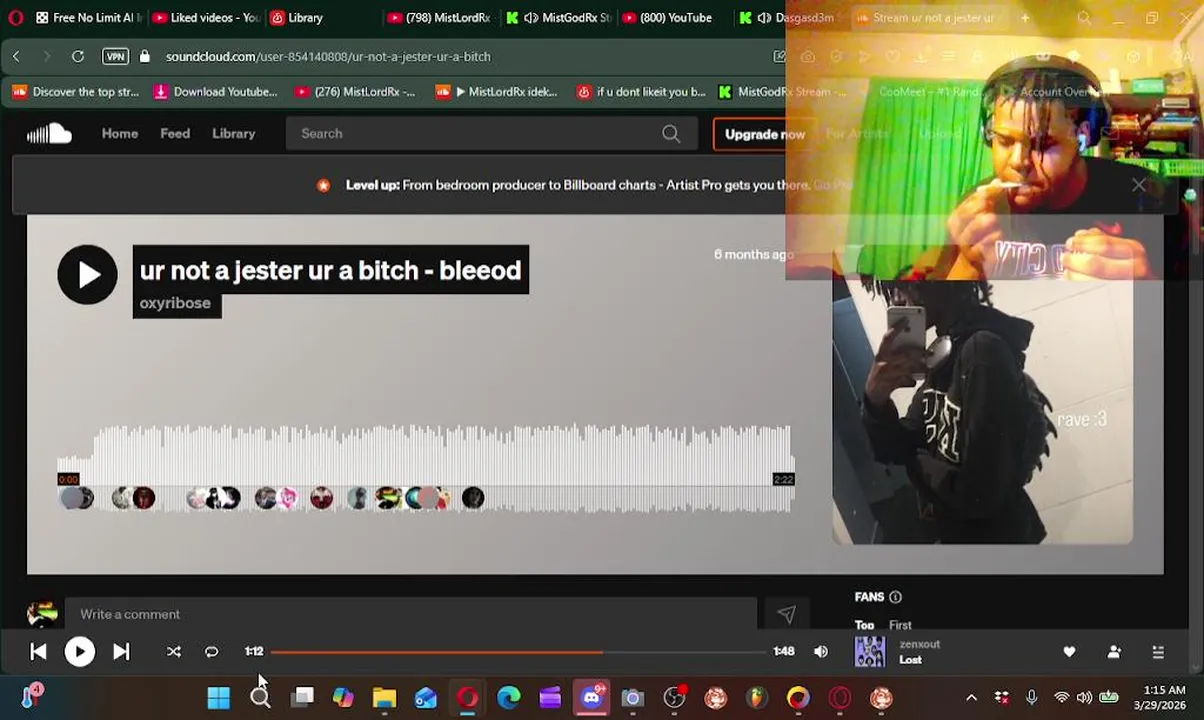
Task: Click the 6 months ago timestamp
Action: click(753, 254)
